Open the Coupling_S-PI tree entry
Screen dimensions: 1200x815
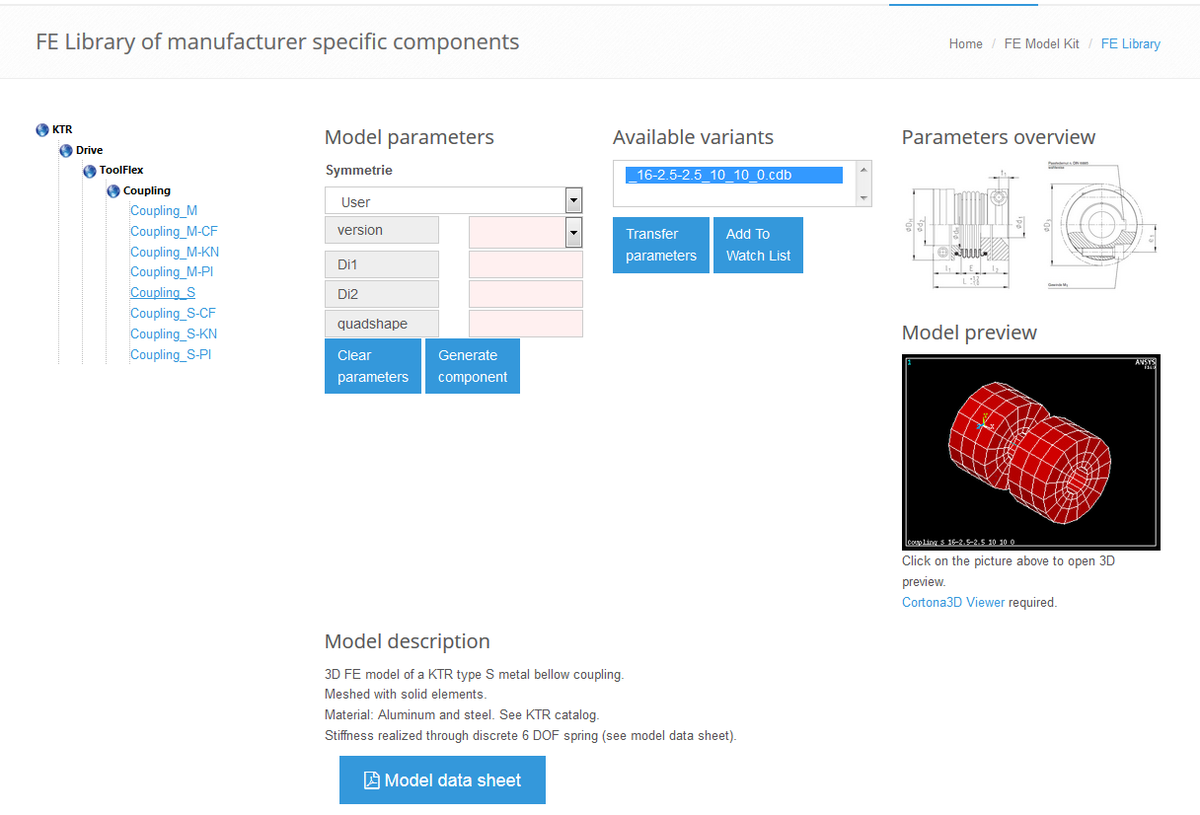click(171, 355)
